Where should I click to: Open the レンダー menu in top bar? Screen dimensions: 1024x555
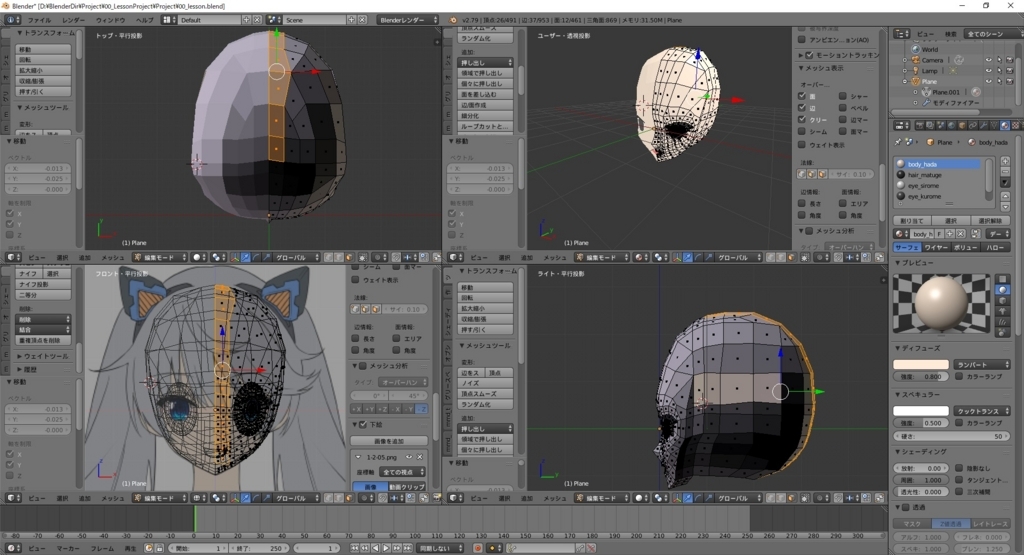[73, 20]
